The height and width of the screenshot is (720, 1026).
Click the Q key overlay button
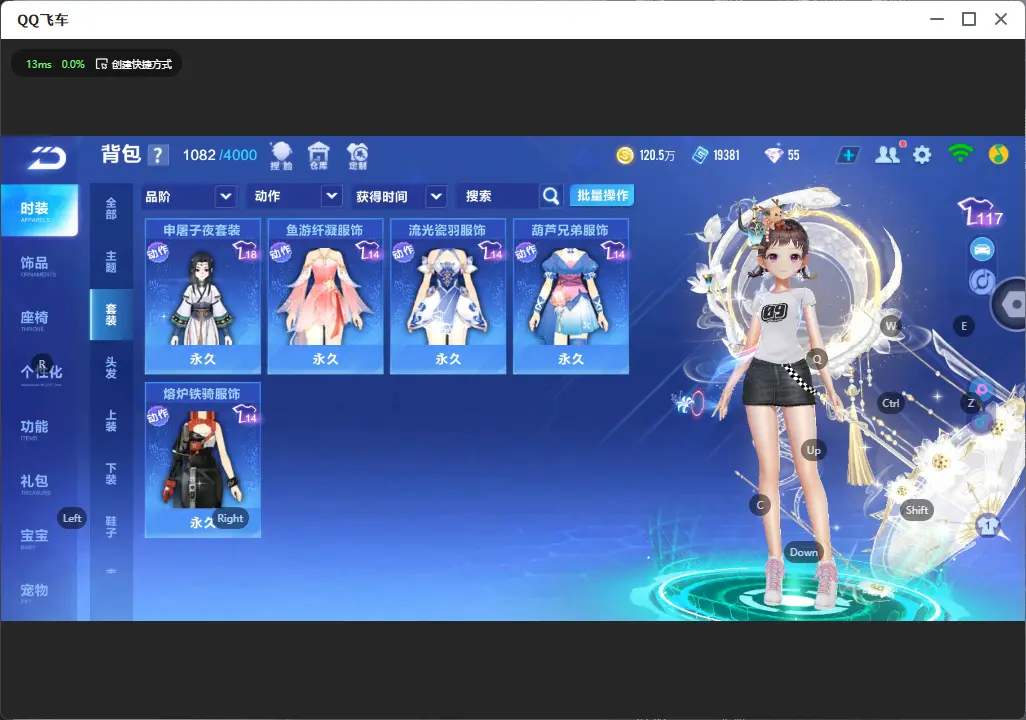click(817, 359)
